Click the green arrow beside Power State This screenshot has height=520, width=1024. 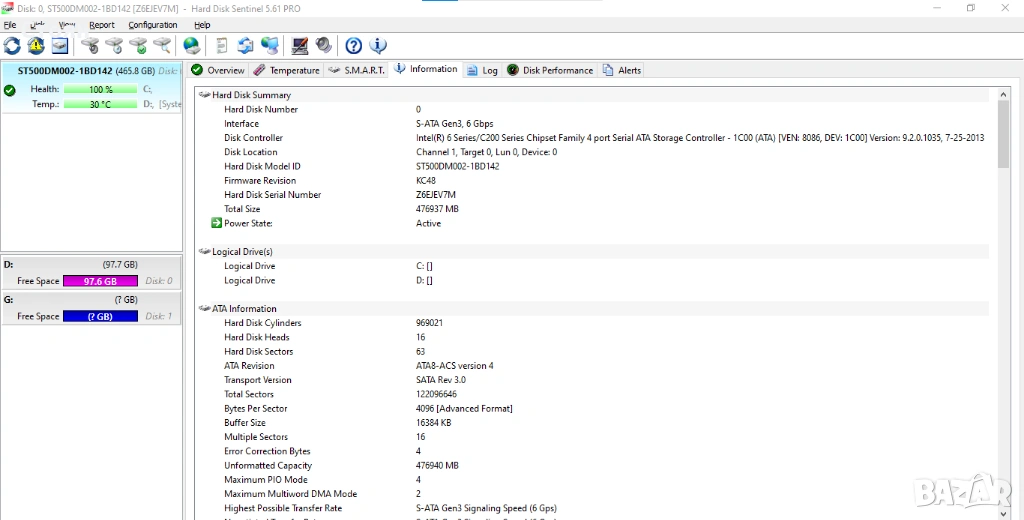[x=216, y=223]
